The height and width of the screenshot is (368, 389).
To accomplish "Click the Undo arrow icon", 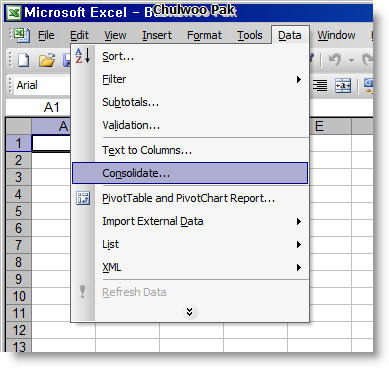I will pyautogui.click(x=335, y=60).
